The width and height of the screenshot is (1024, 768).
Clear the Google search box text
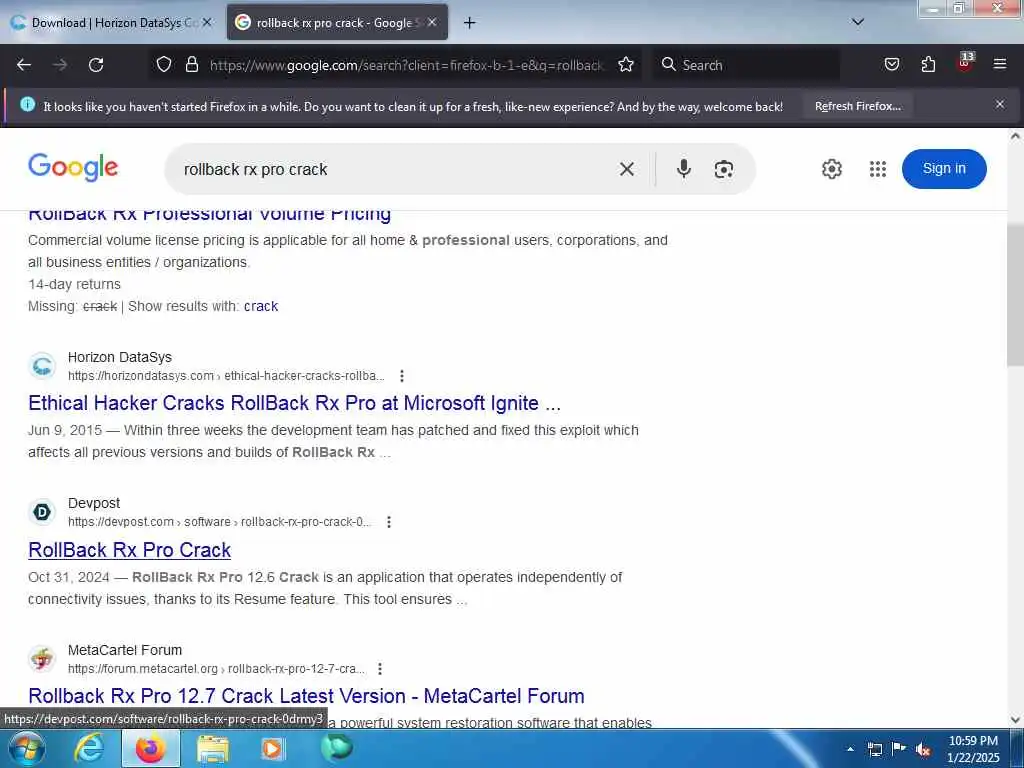626,169
